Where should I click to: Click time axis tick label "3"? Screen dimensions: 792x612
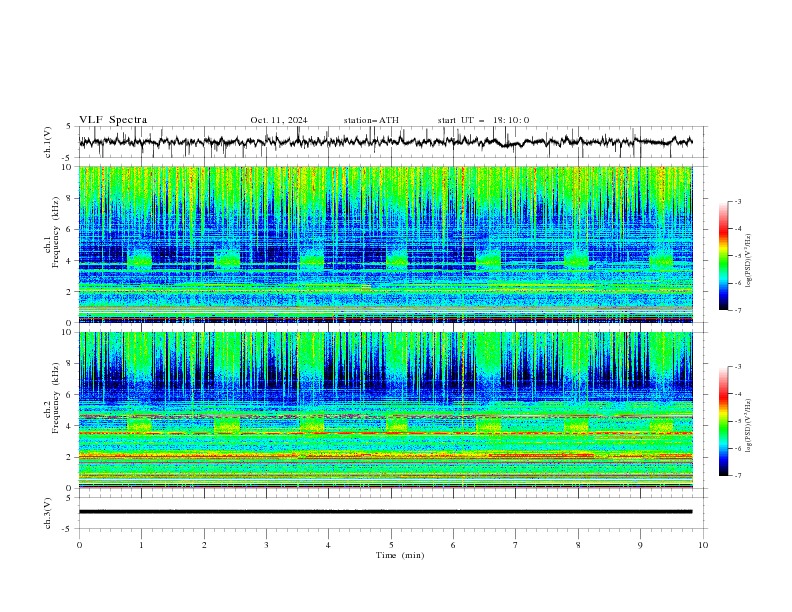[266, 545]
